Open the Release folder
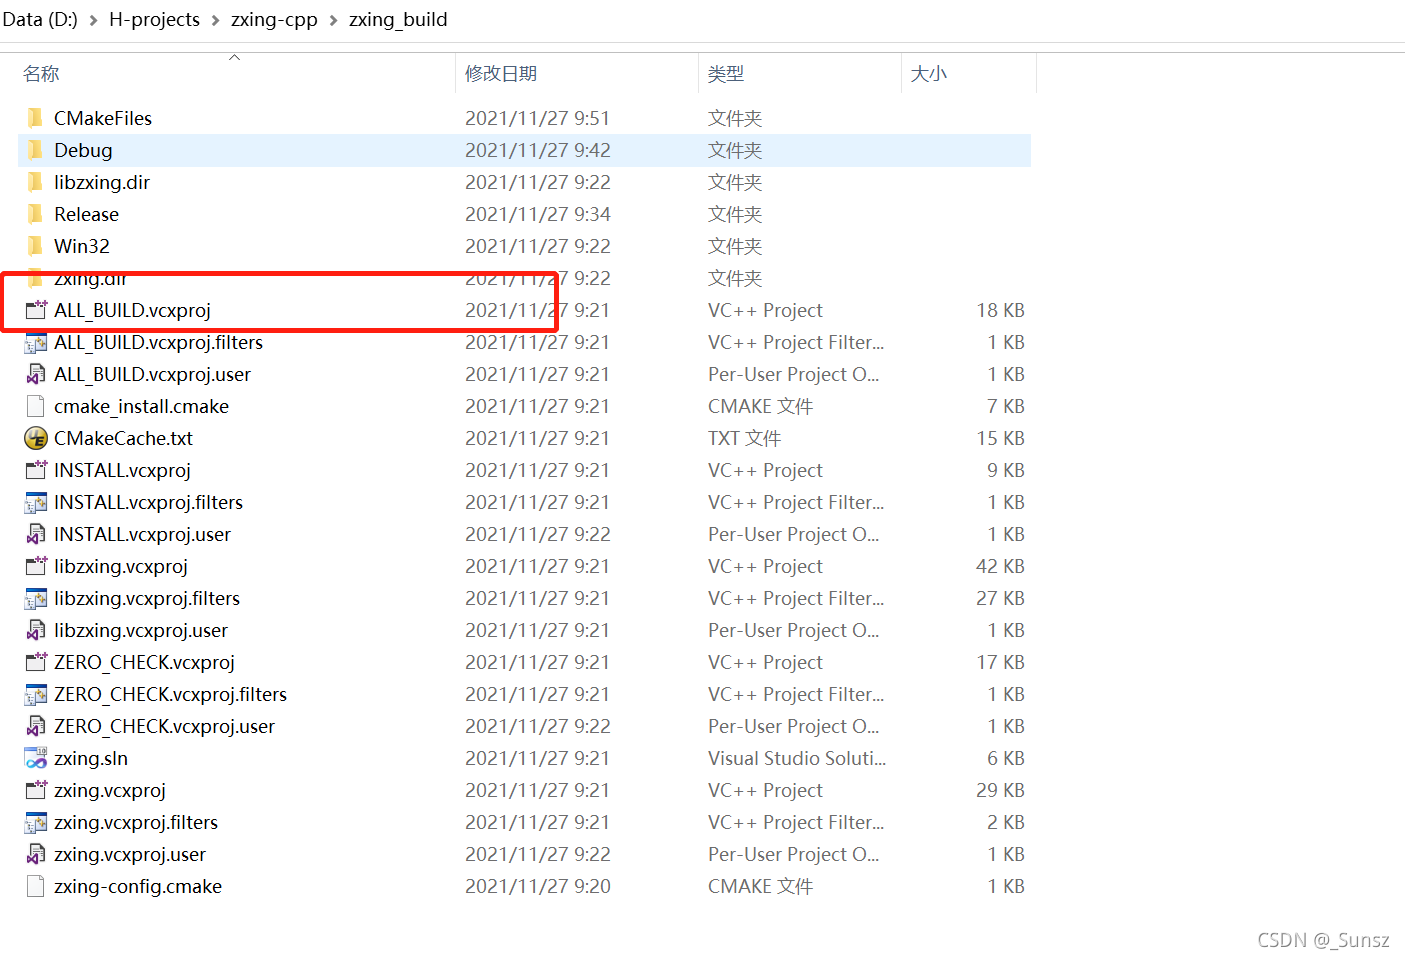 coord(86,213)
